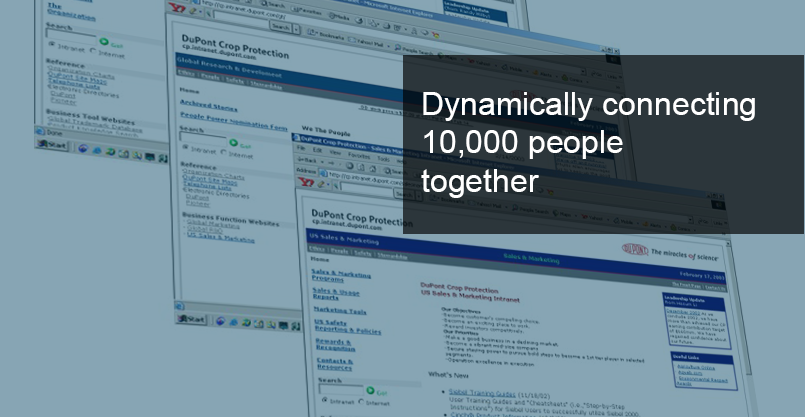Click Start button on middle window's taskbar
This screenshot has height=417, width=805.
point(191,319)
